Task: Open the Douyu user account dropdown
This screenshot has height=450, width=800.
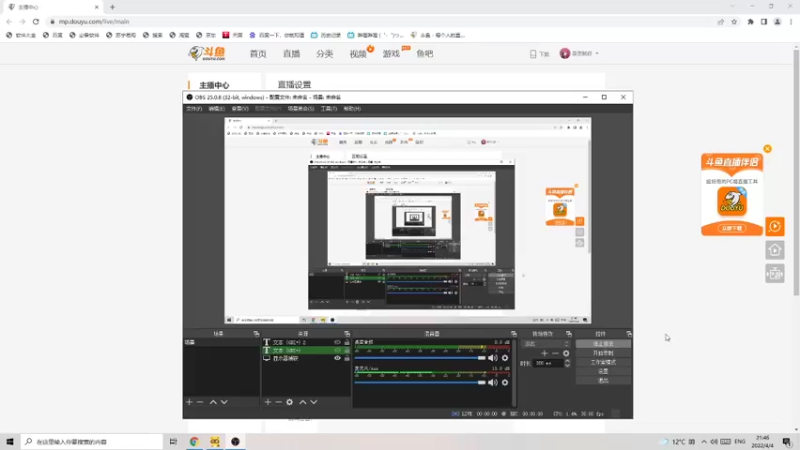Action: click(x=579, y=54)
